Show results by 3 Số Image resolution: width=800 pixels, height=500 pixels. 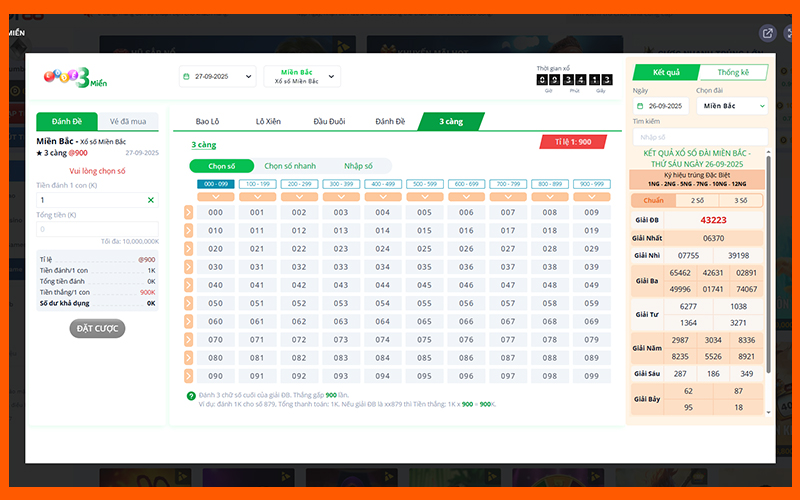(741, 201)
